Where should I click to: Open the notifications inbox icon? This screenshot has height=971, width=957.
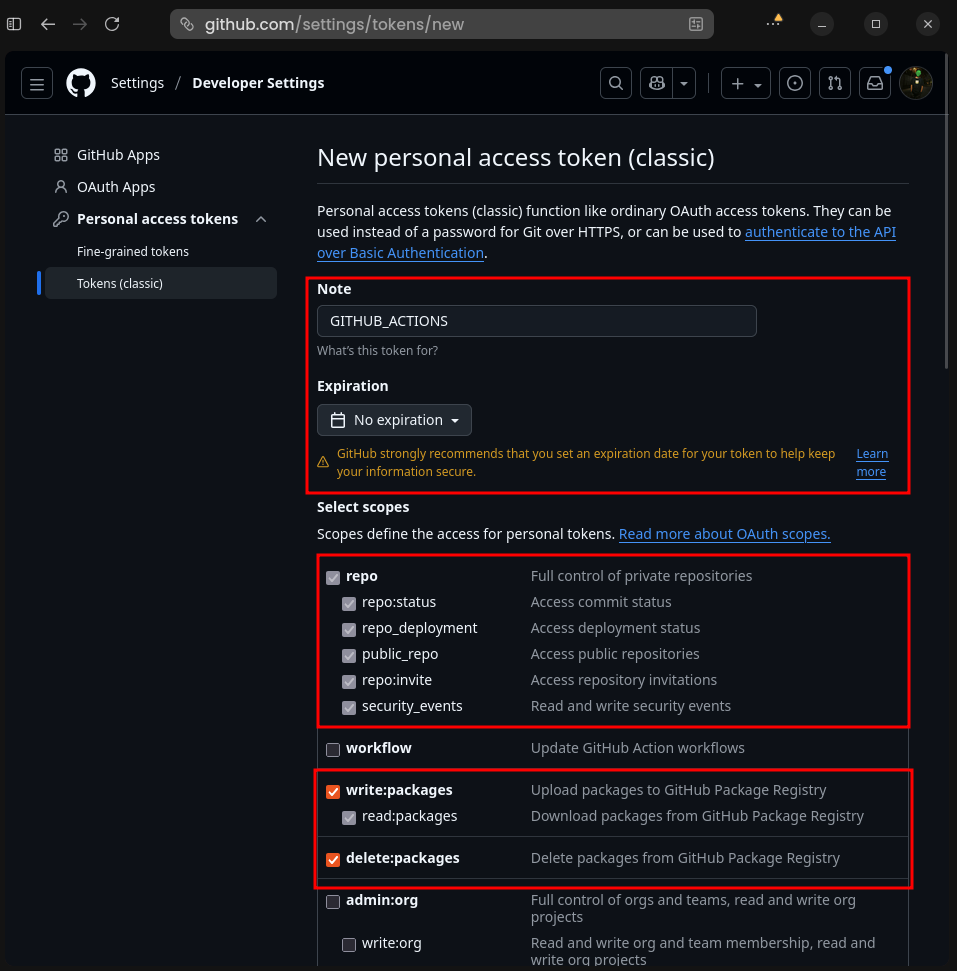click(874, 83)
